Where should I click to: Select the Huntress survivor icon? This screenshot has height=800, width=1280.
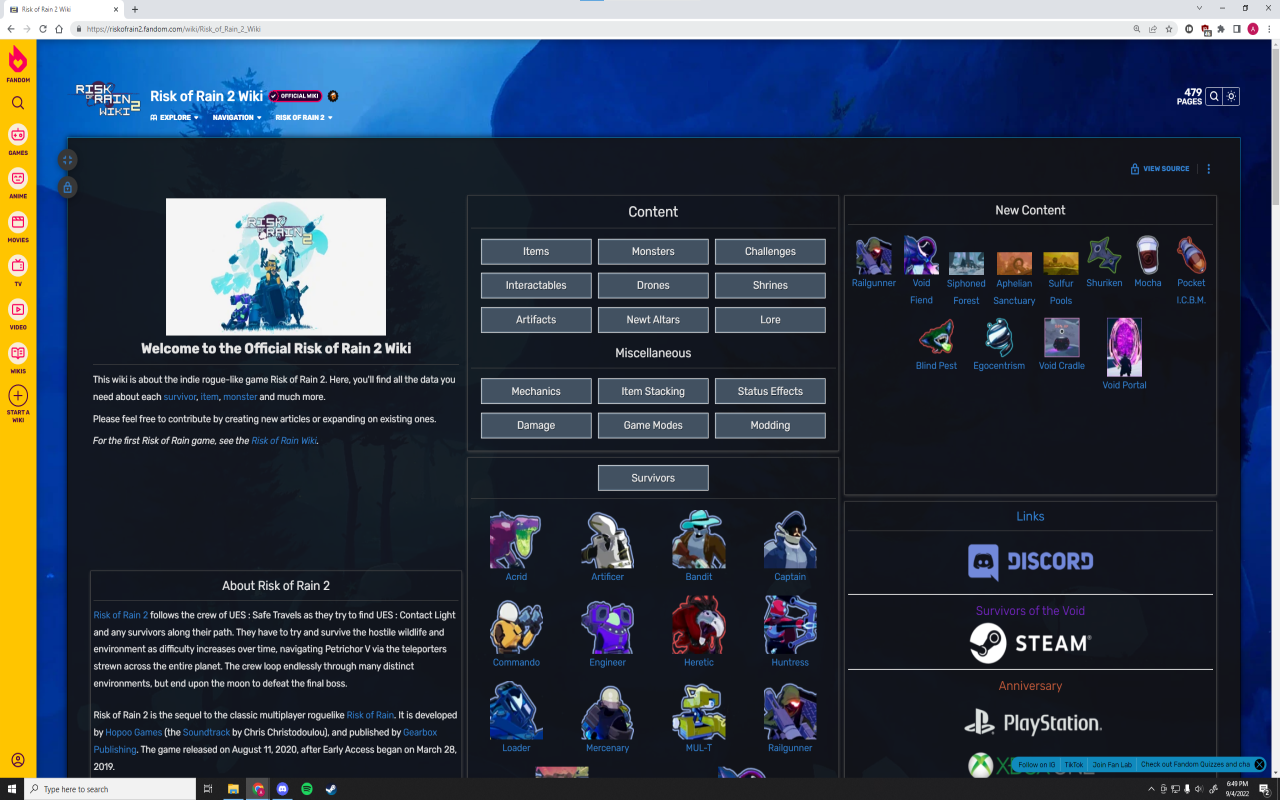[790, 625]
